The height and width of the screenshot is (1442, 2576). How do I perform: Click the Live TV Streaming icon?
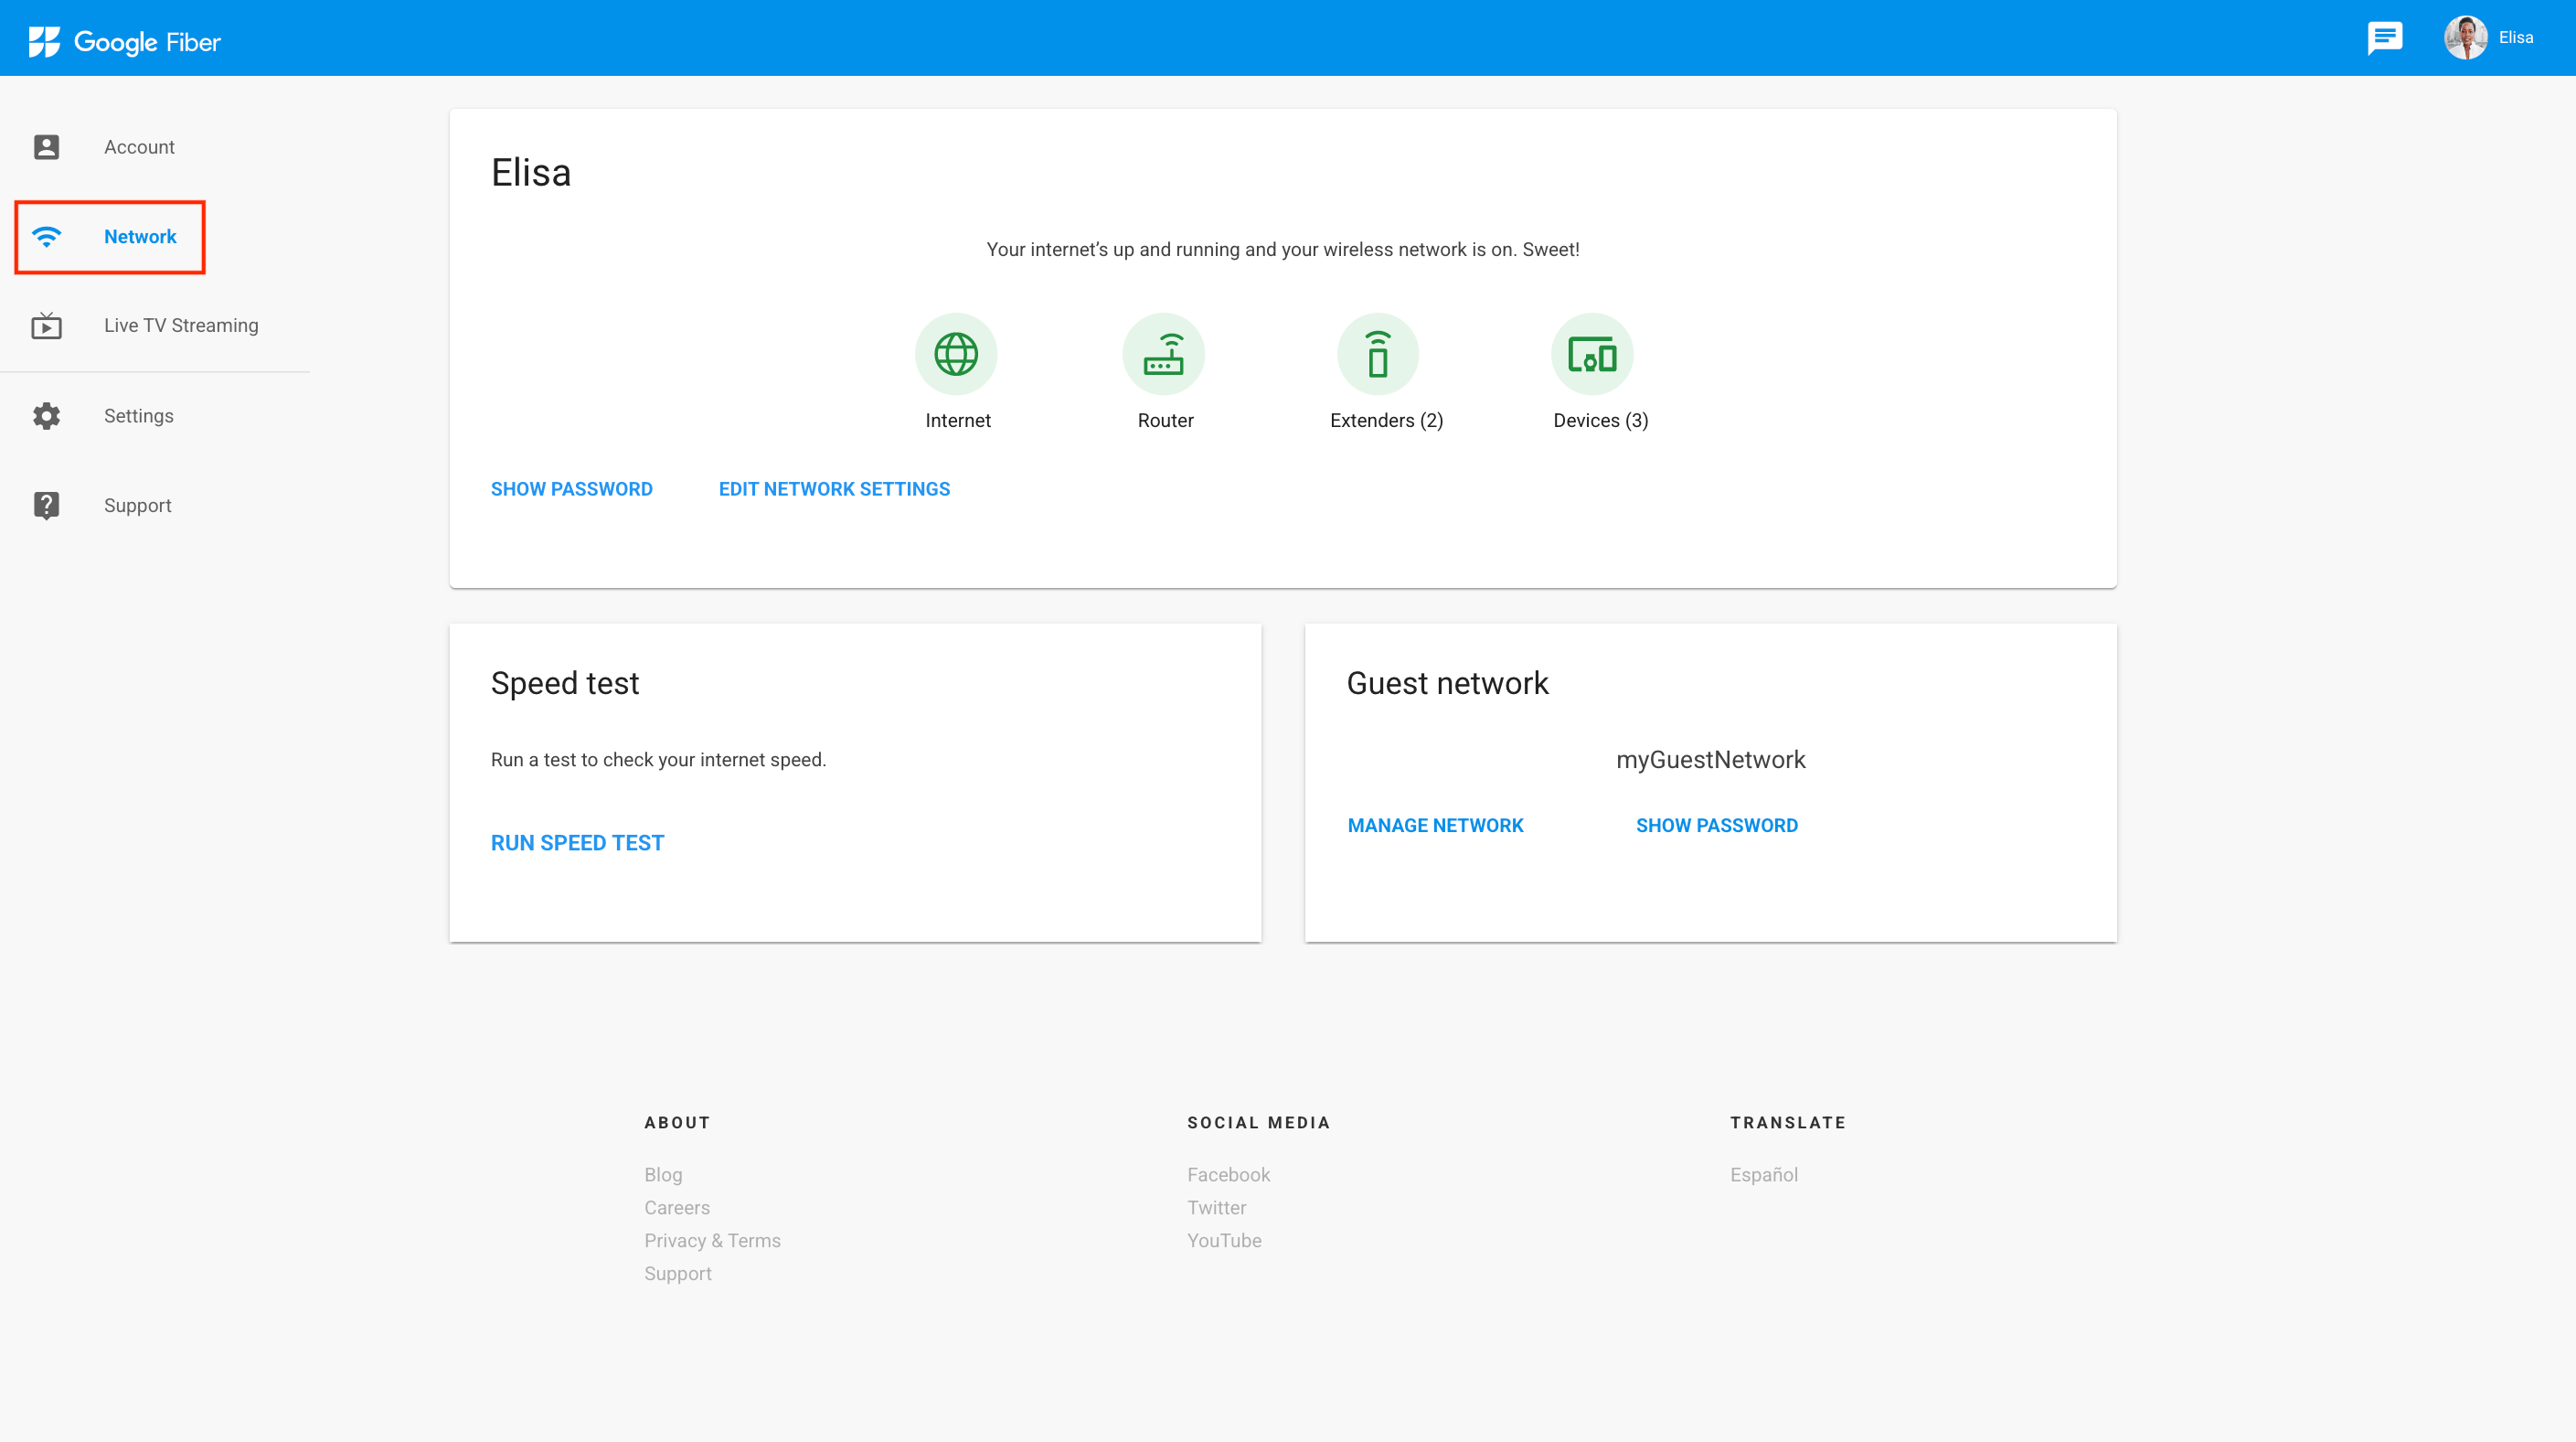[x=46, y=326]
